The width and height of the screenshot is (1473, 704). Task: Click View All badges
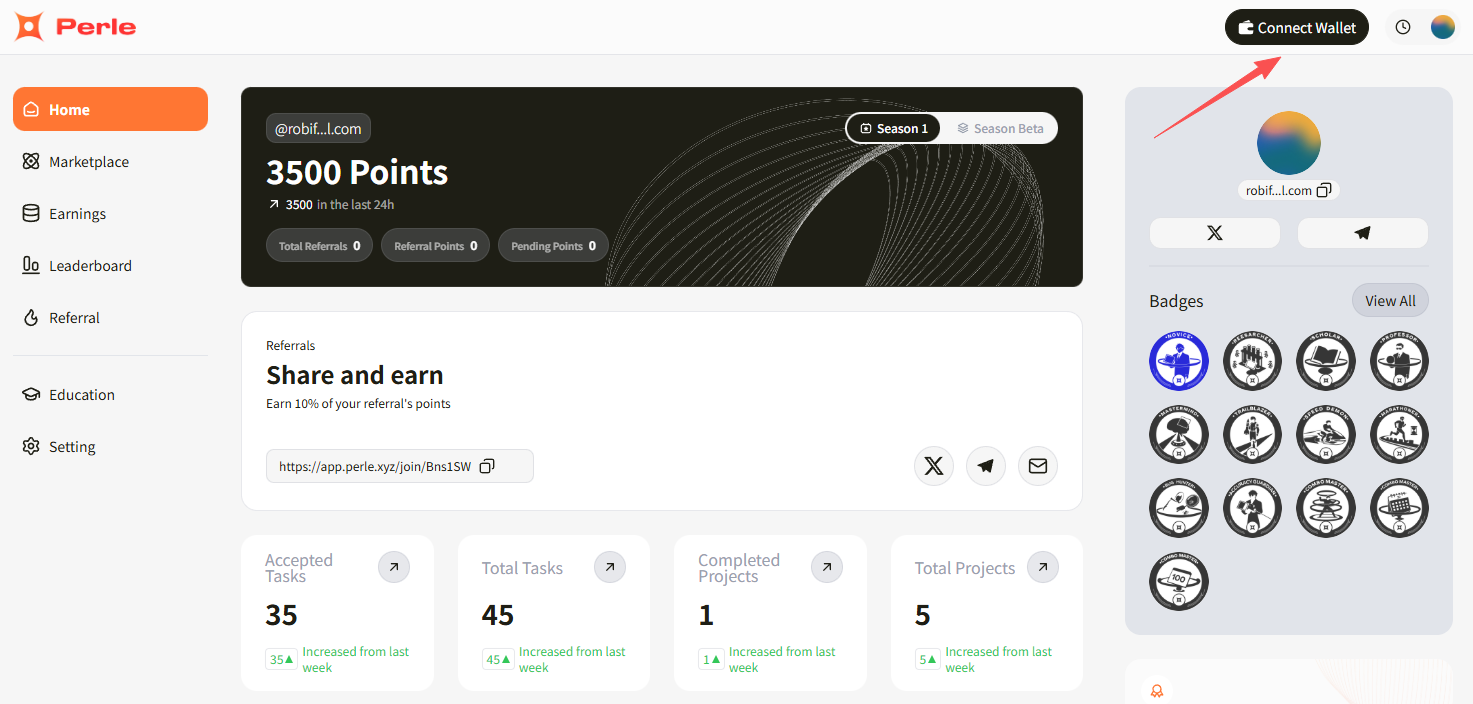[x=1390, y=300]
